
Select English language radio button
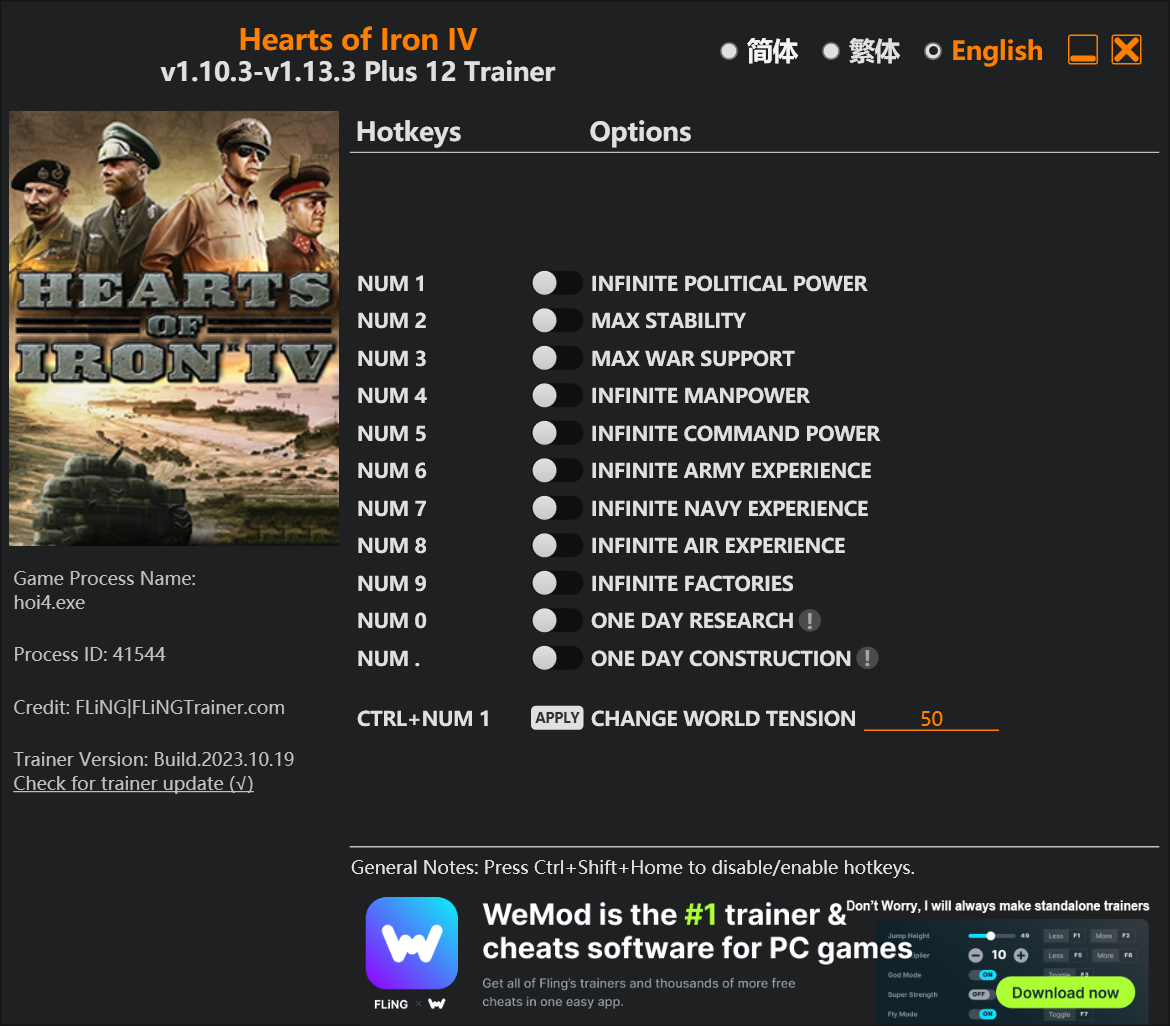tap(933, 51)
